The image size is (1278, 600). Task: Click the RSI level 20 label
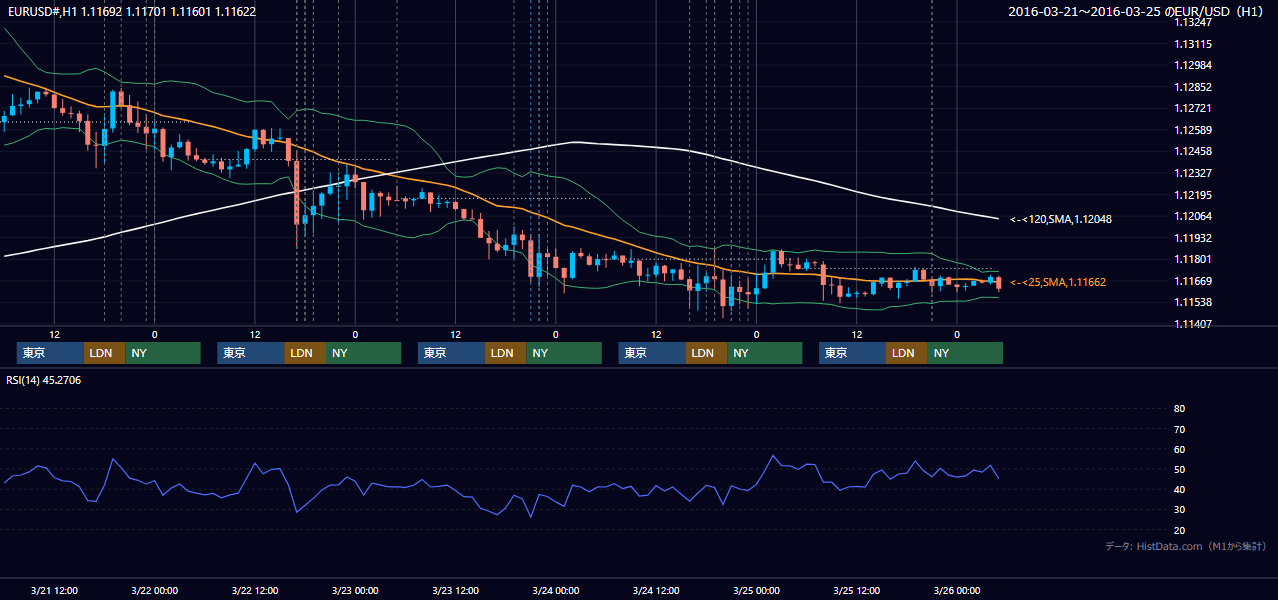tap(1179, 531)
